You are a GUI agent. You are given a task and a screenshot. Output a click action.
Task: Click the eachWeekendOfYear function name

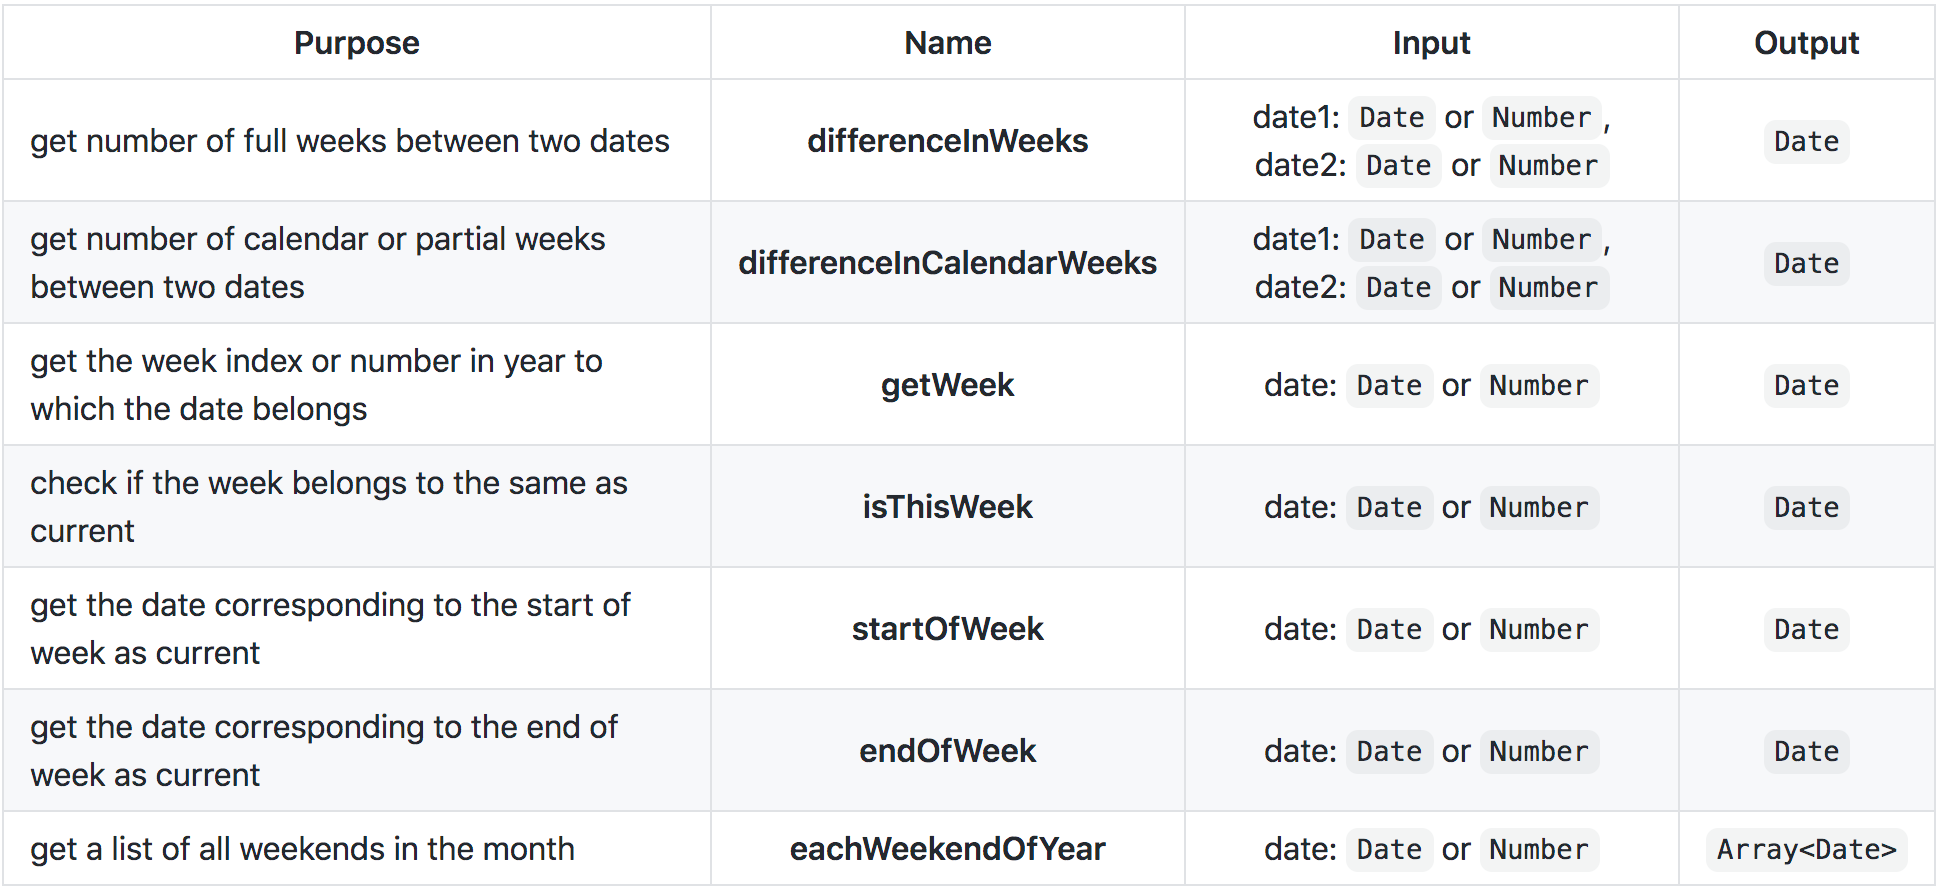coord(947,849)
